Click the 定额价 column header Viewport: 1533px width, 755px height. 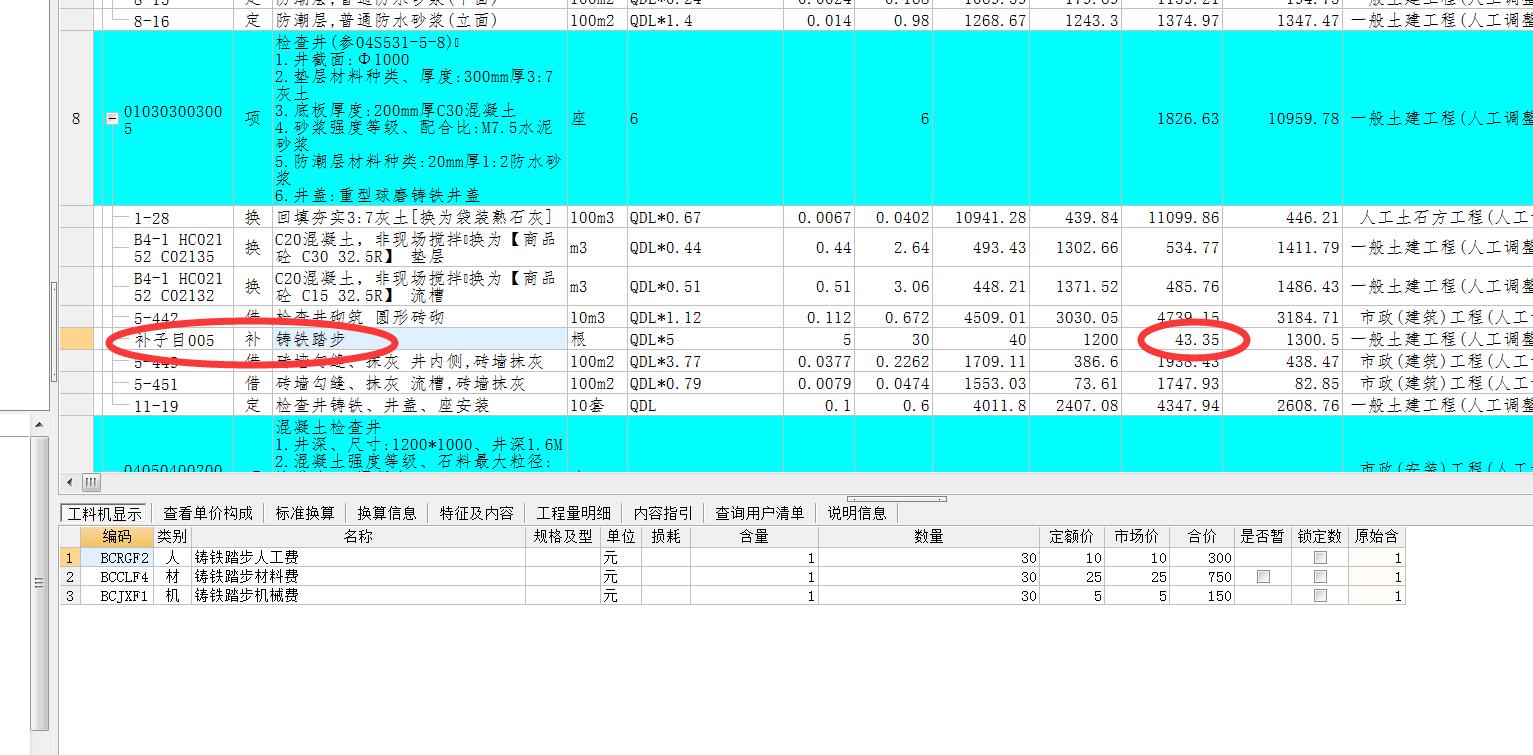tap(1072, 537)
